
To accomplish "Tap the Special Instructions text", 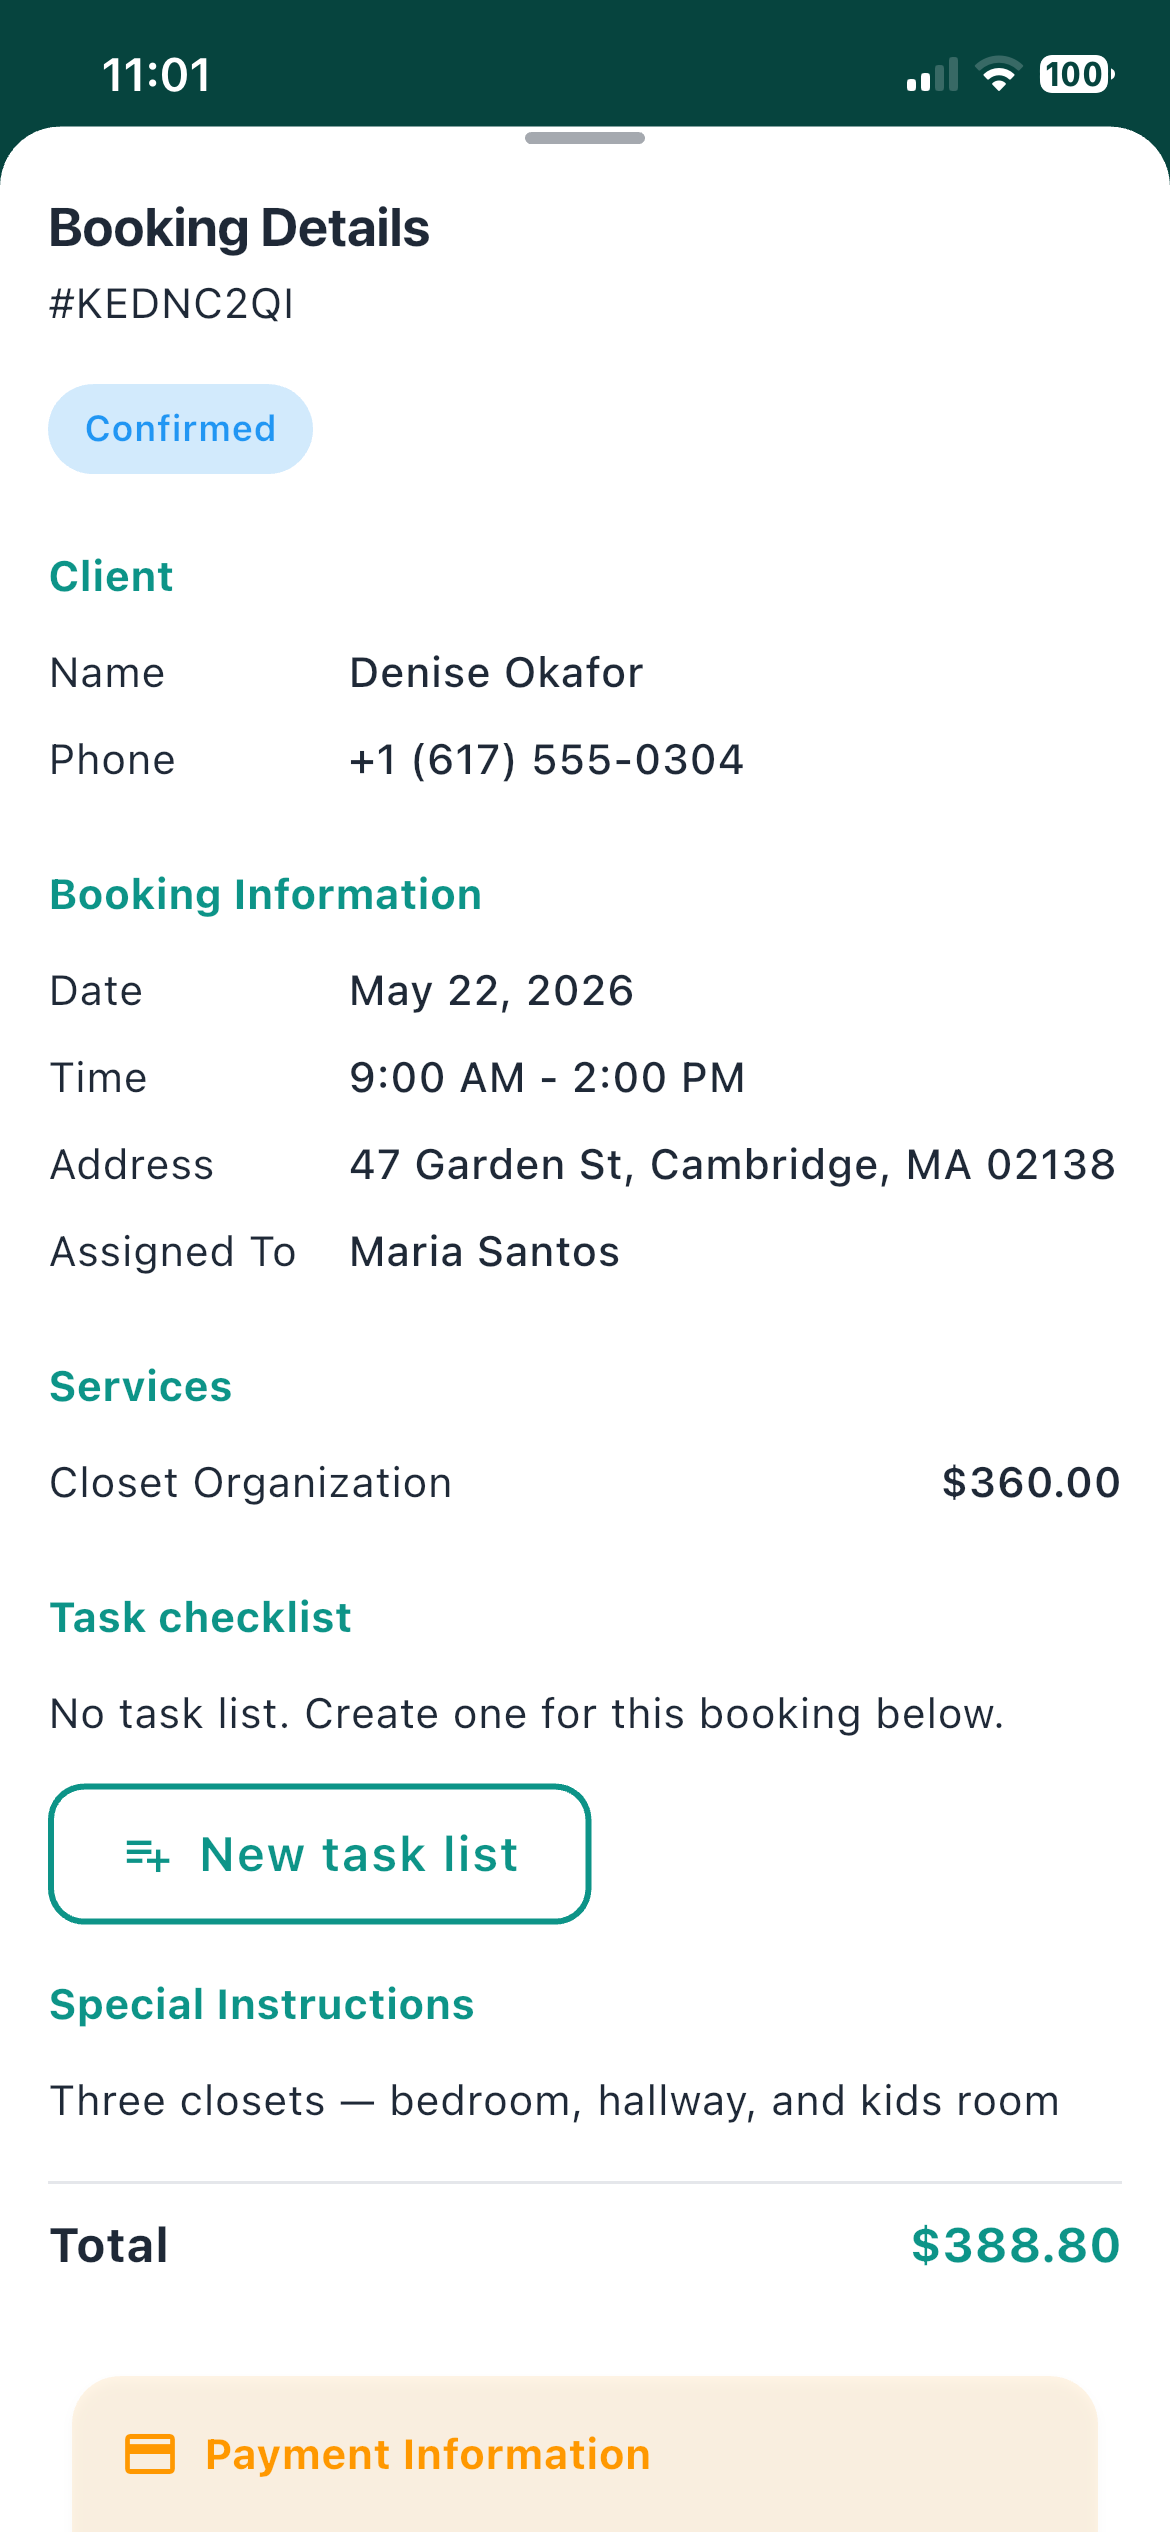I will 554,2101.
